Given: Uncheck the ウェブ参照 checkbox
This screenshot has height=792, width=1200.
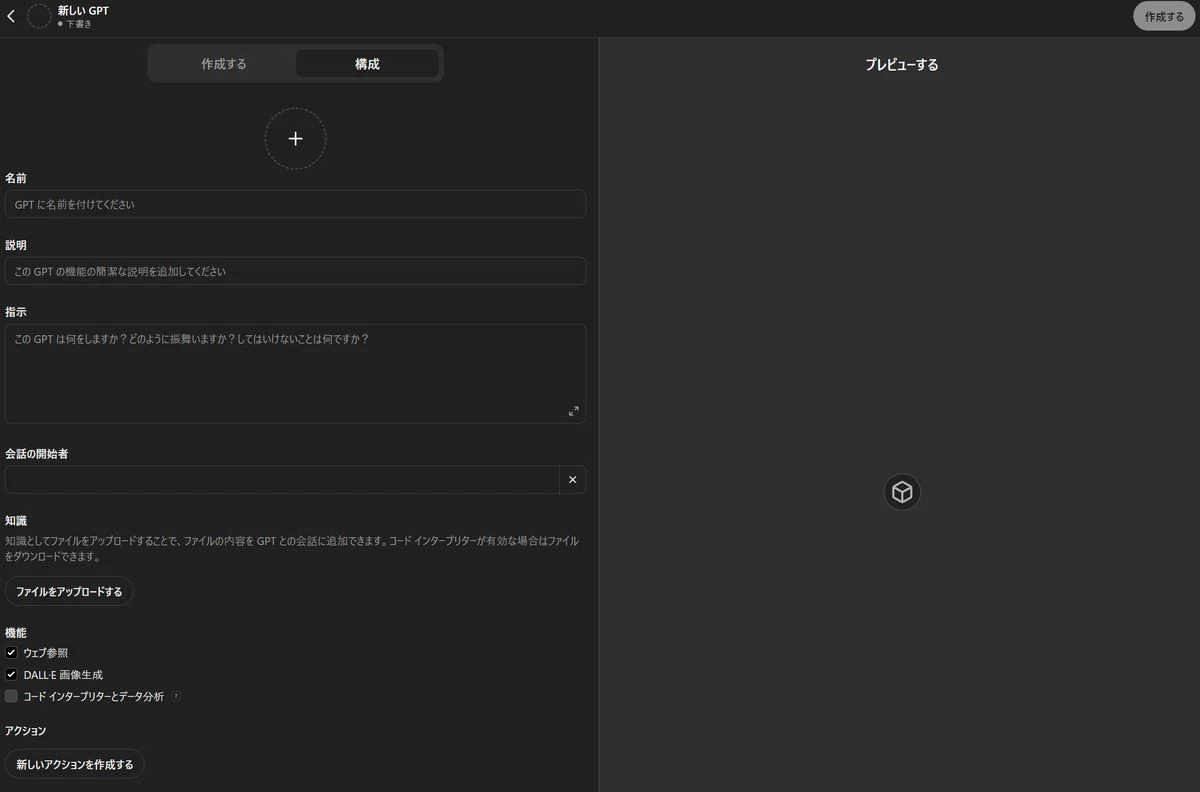Looking at the screenshot, I should coord(12,652).
